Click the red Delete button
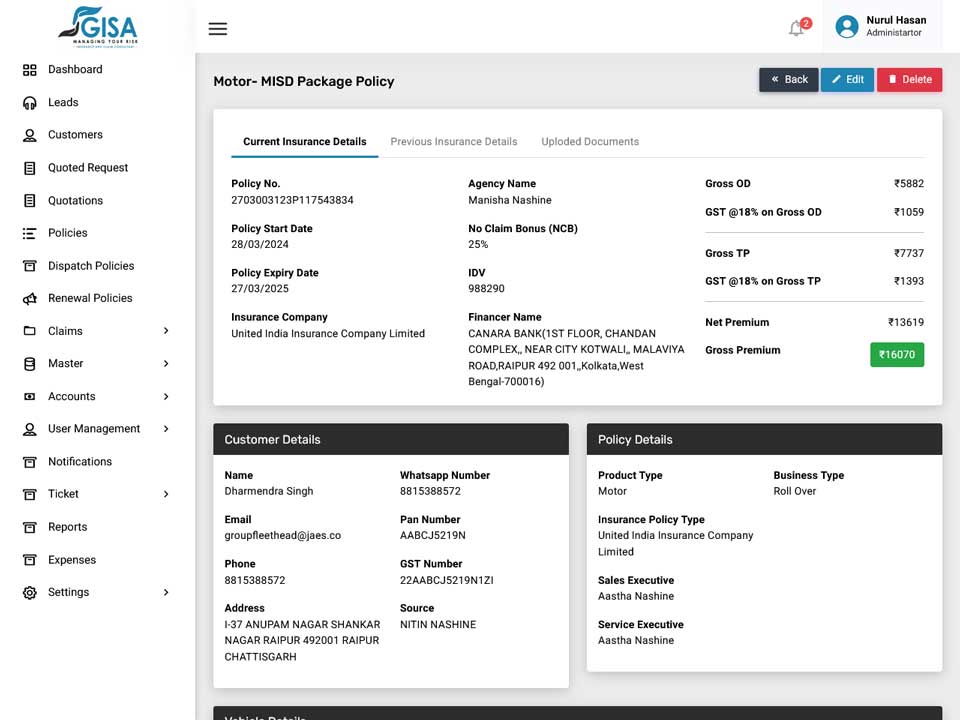 coord(909,80)
